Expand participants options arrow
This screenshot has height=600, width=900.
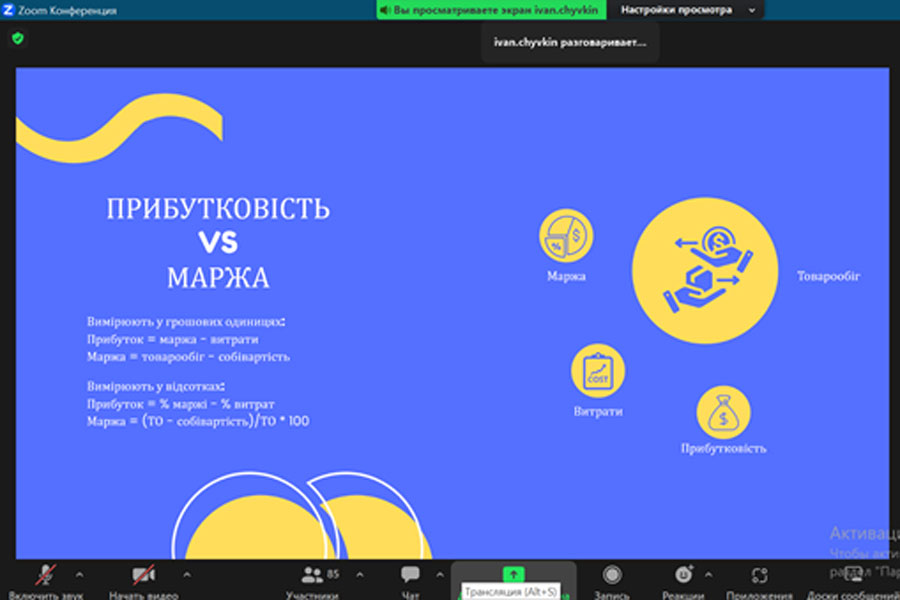tap(359, 574)
